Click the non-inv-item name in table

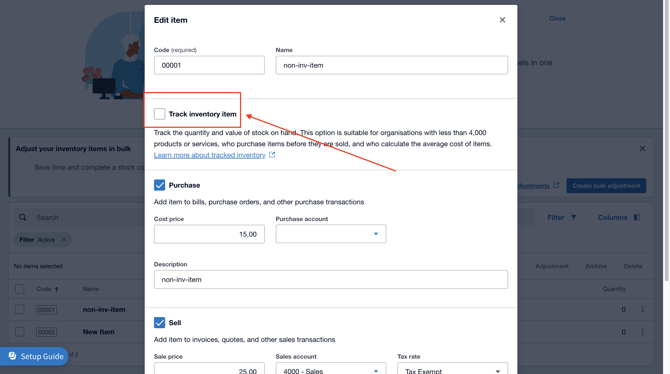pos(104,309)
